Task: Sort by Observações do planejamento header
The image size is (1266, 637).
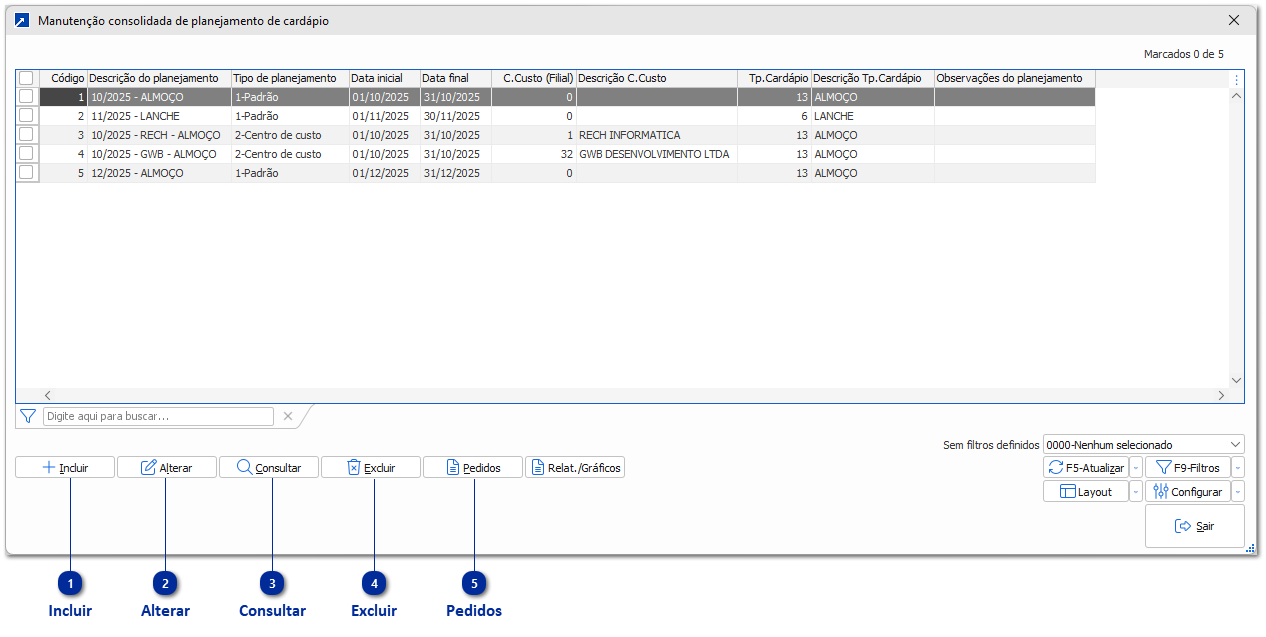Action: pos(1014,78)
